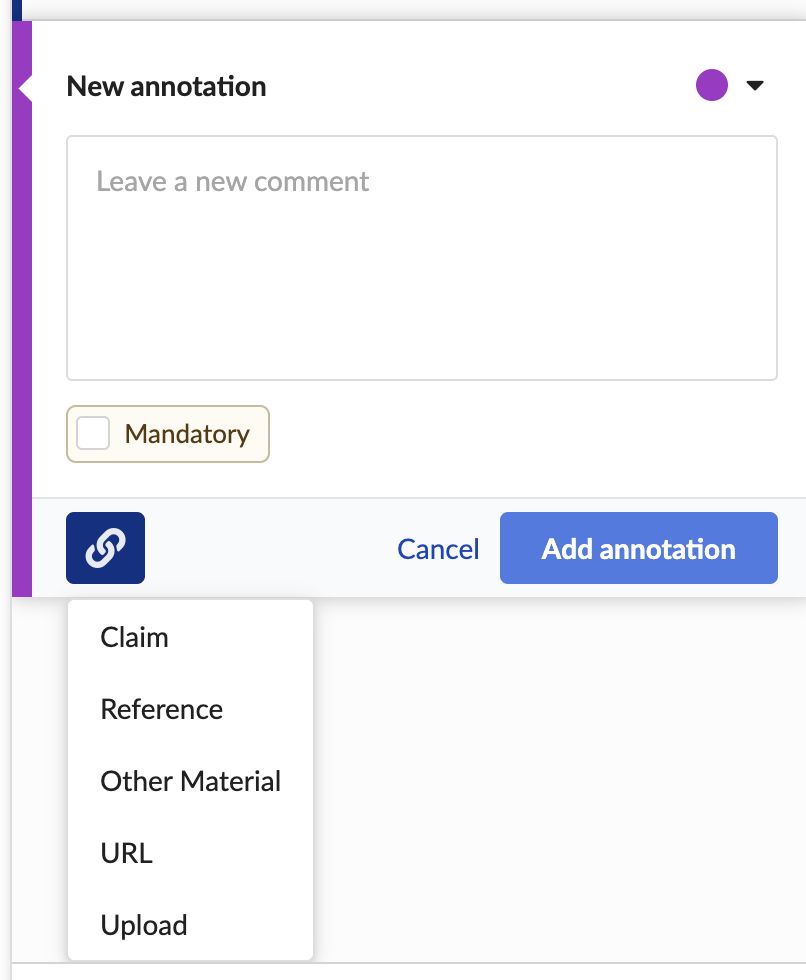Choose Claim from the link menu

(x=135, y=637)
